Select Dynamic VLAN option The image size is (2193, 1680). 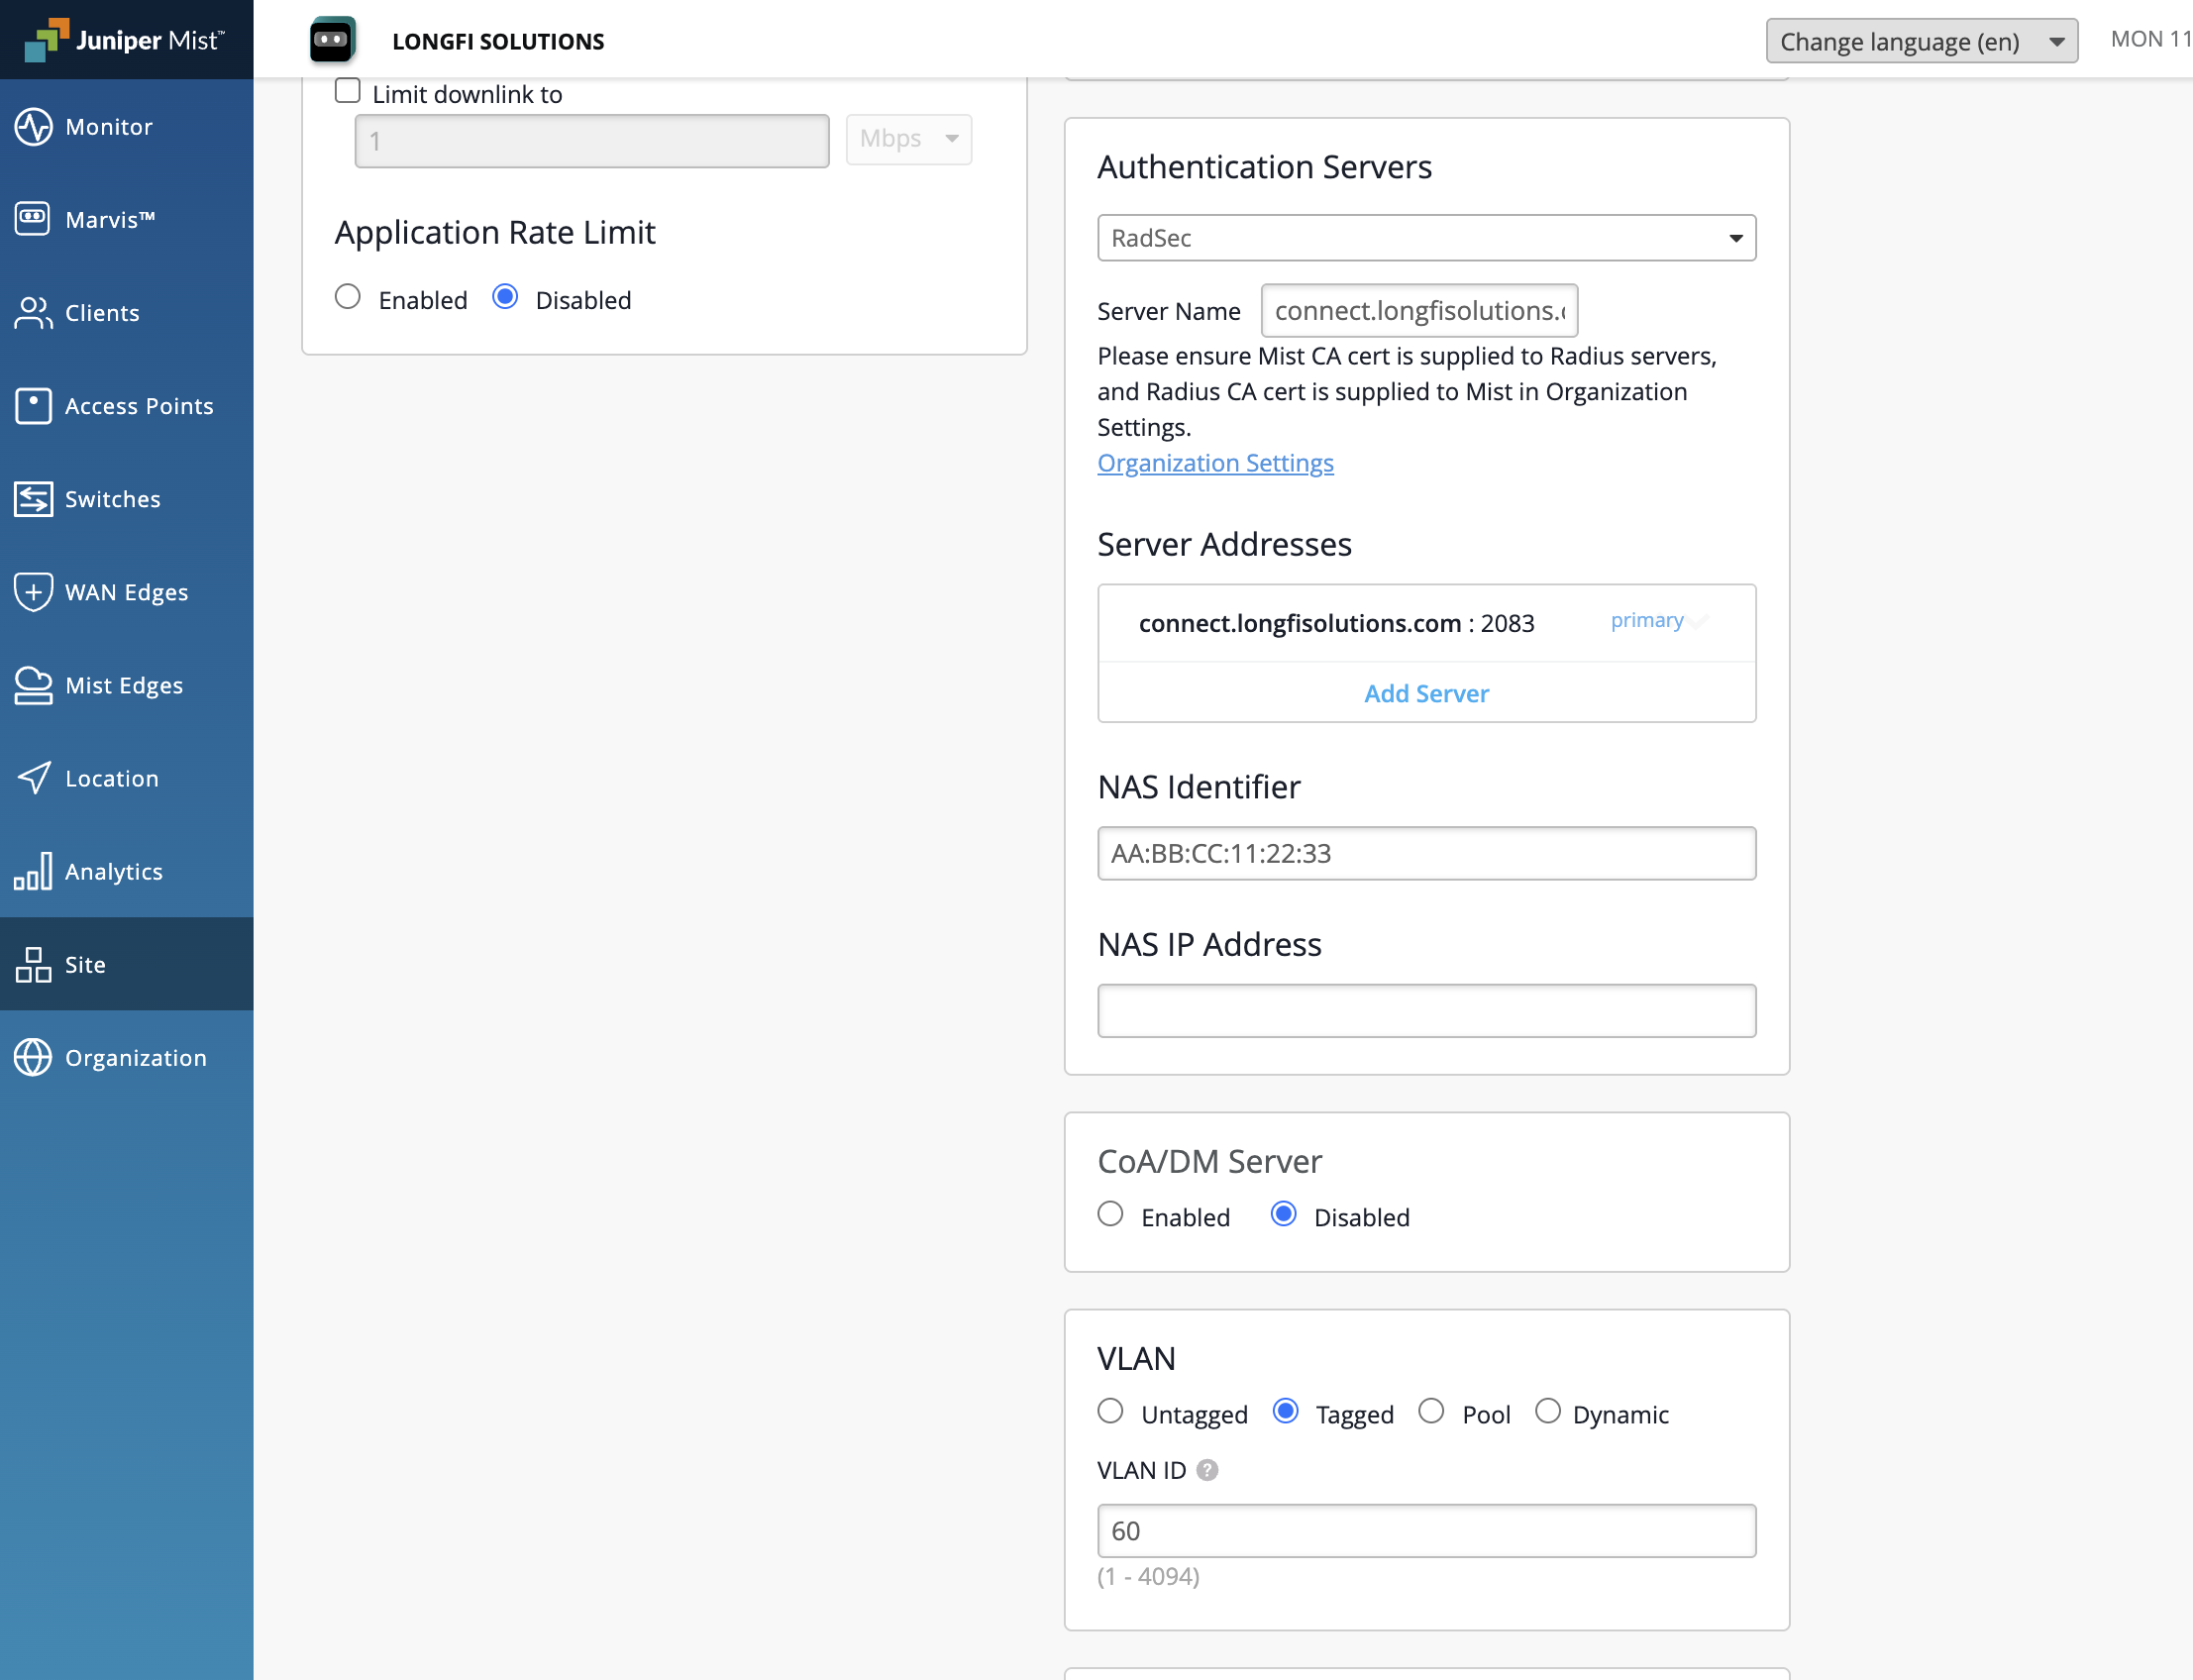[1548, 1411]
